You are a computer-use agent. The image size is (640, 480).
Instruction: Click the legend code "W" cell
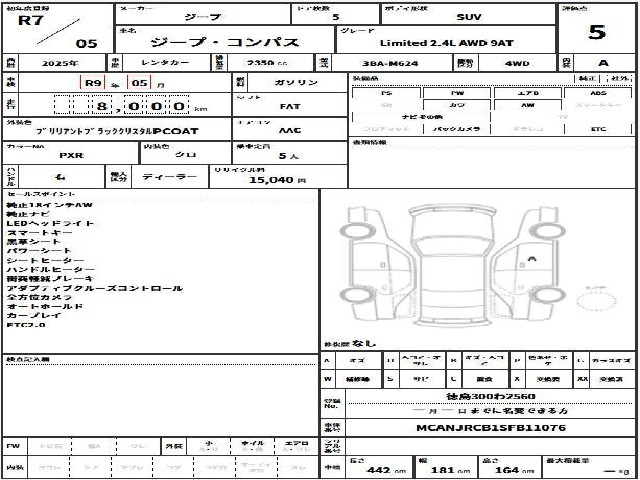coord(328,379)
